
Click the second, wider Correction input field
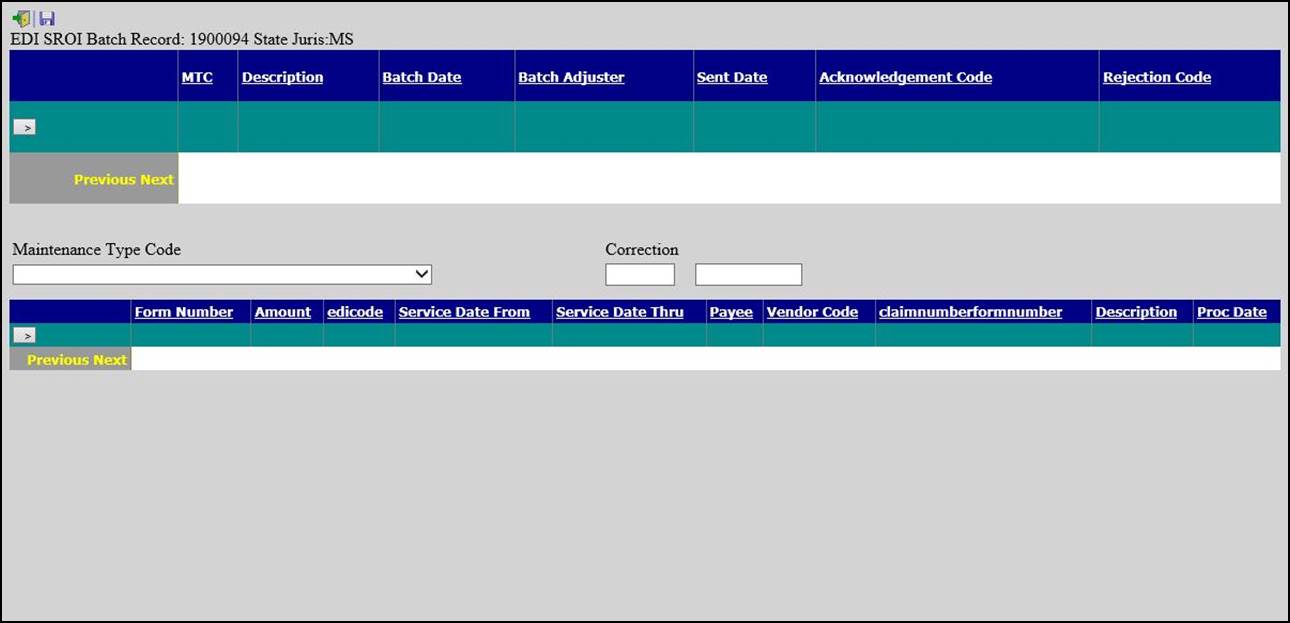(x=748, y=275)
